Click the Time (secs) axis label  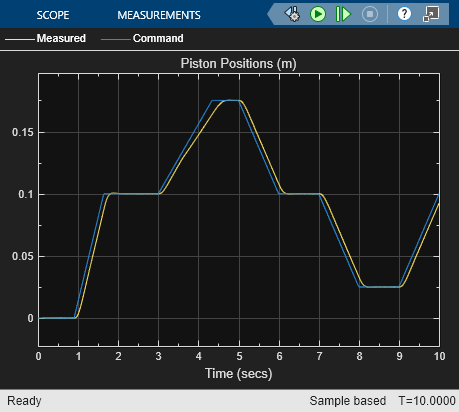(238, 373)
